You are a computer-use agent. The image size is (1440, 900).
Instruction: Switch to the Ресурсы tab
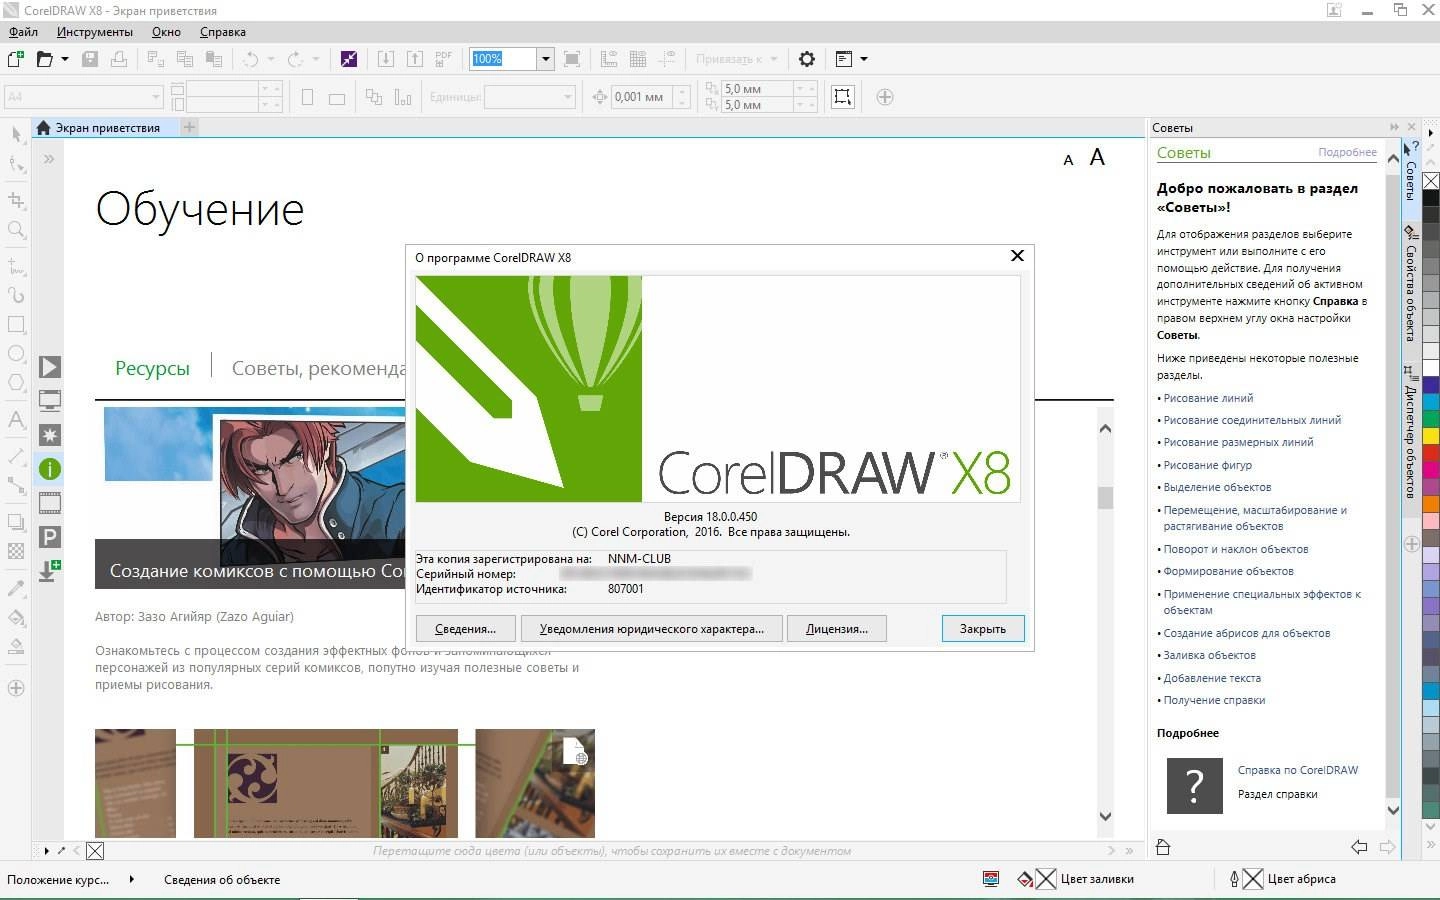pyautogui.click(x=152, y=368)
